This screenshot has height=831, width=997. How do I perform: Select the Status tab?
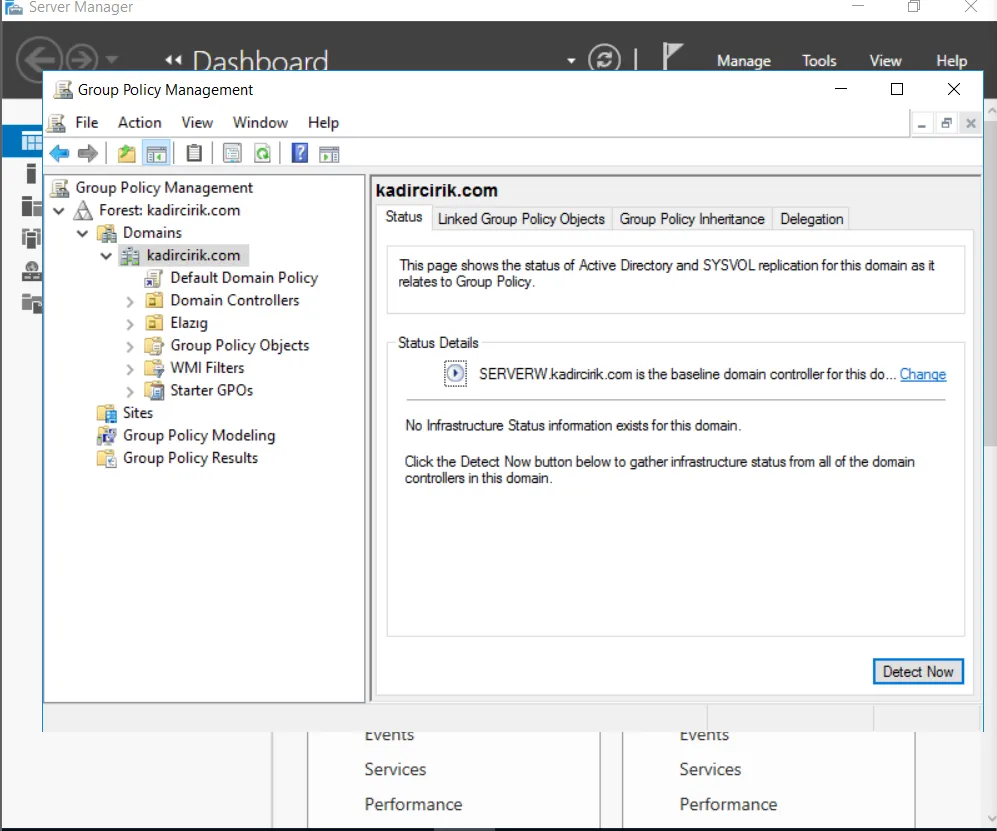404,217
